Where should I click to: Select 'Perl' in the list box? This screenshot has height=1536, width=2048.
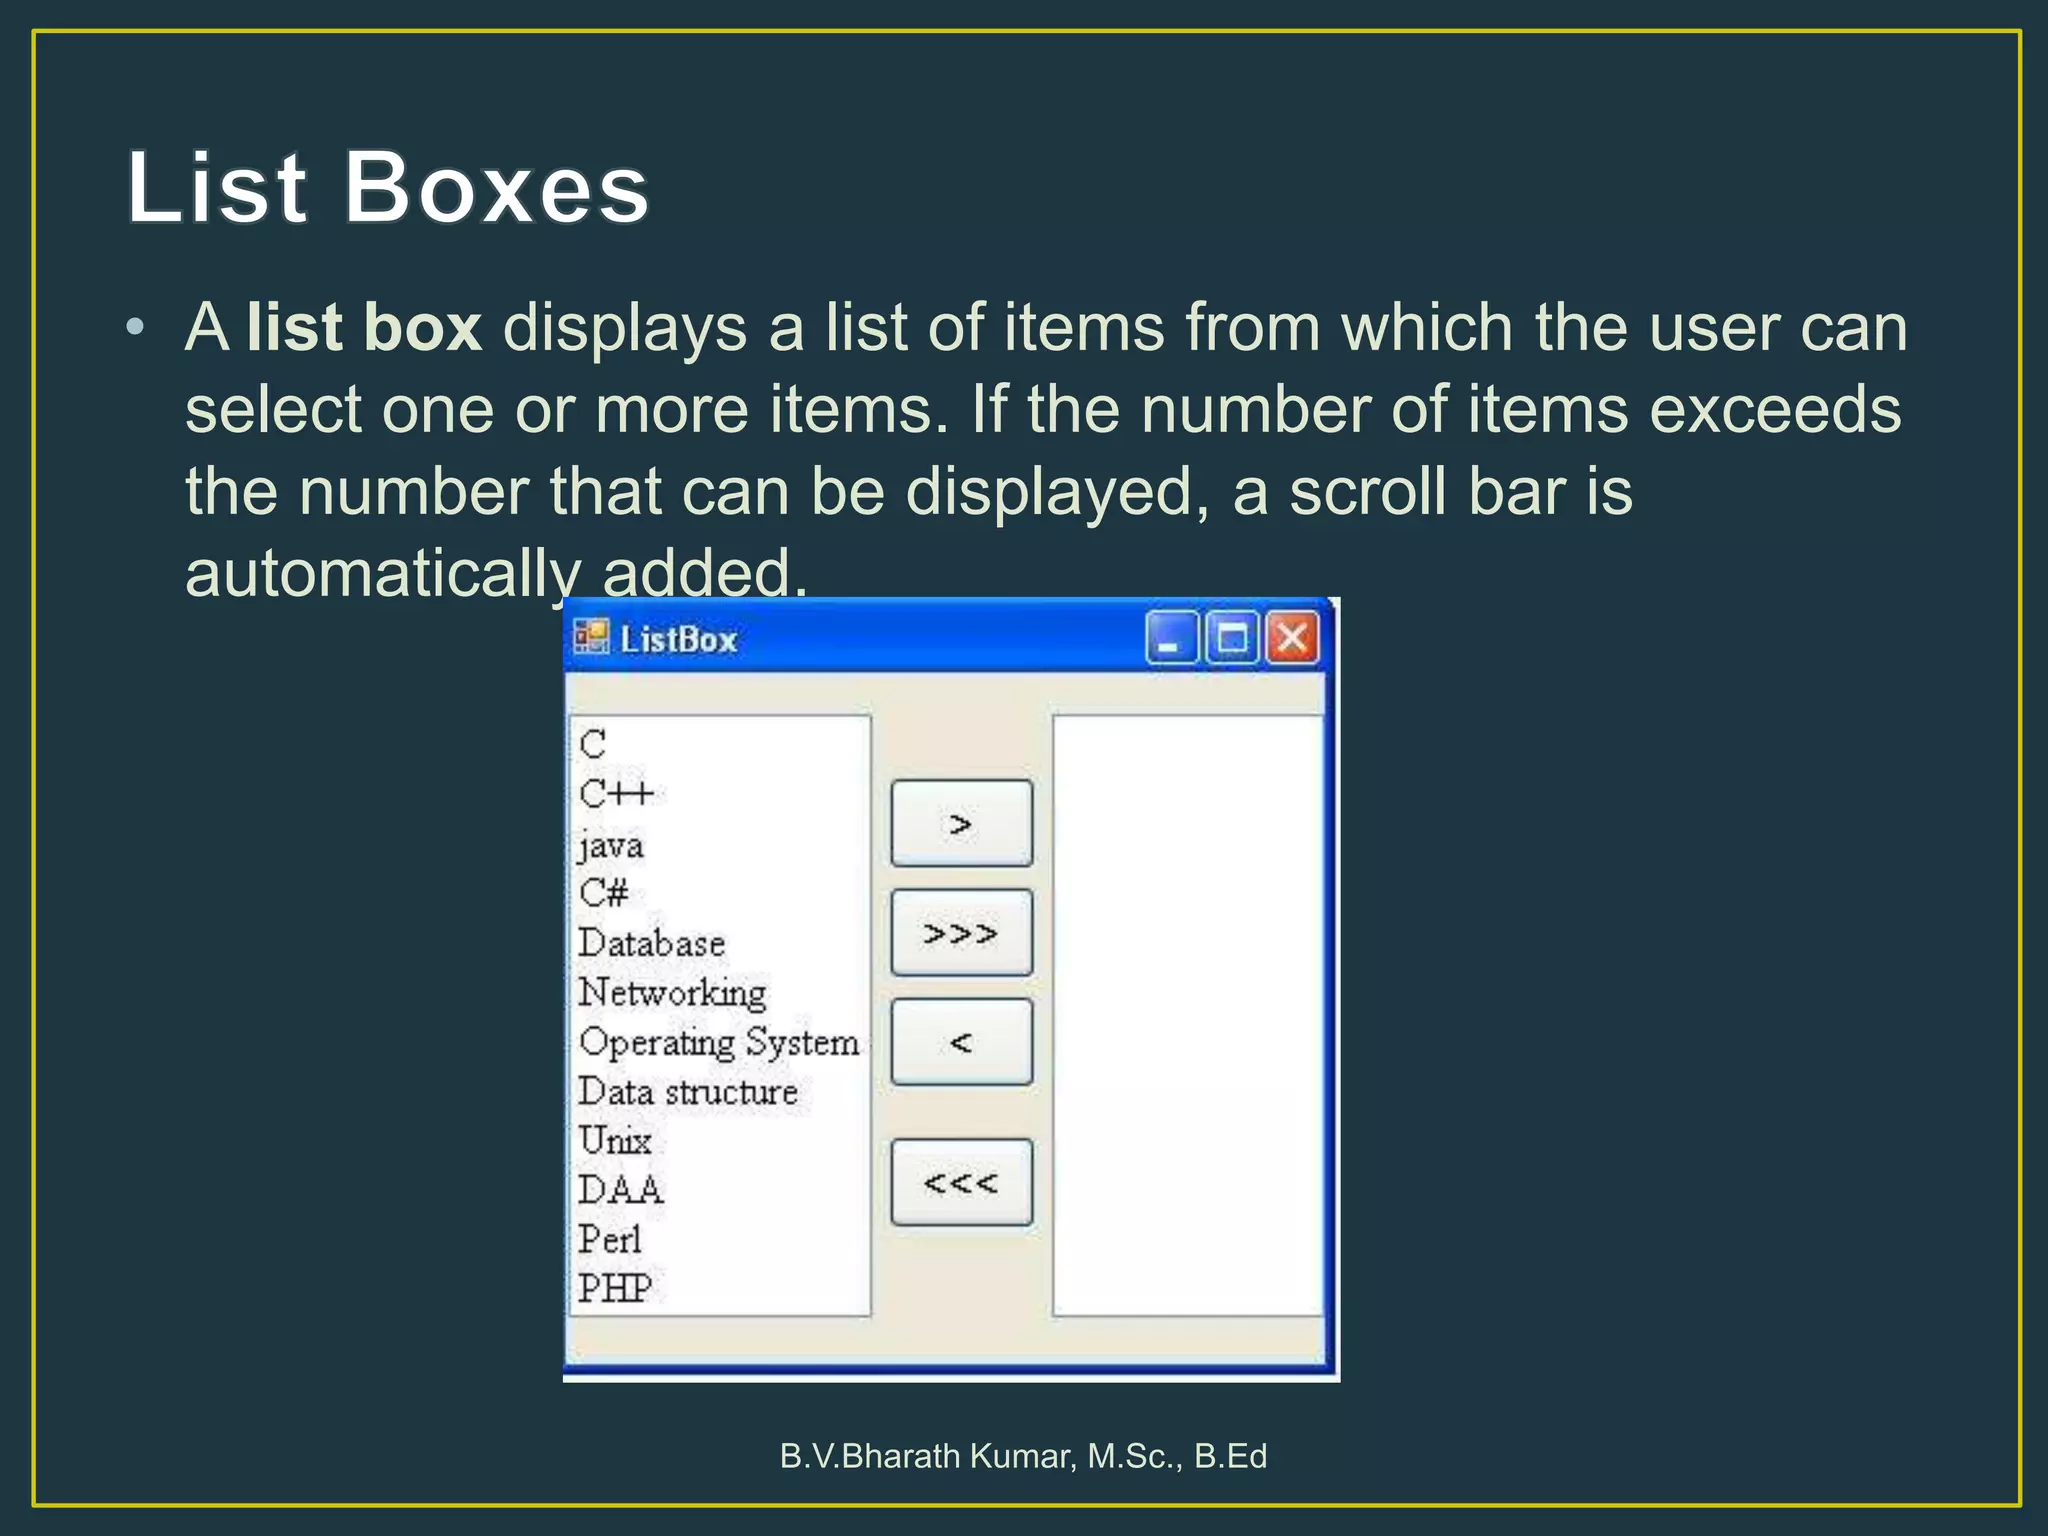click(609, 1239)
